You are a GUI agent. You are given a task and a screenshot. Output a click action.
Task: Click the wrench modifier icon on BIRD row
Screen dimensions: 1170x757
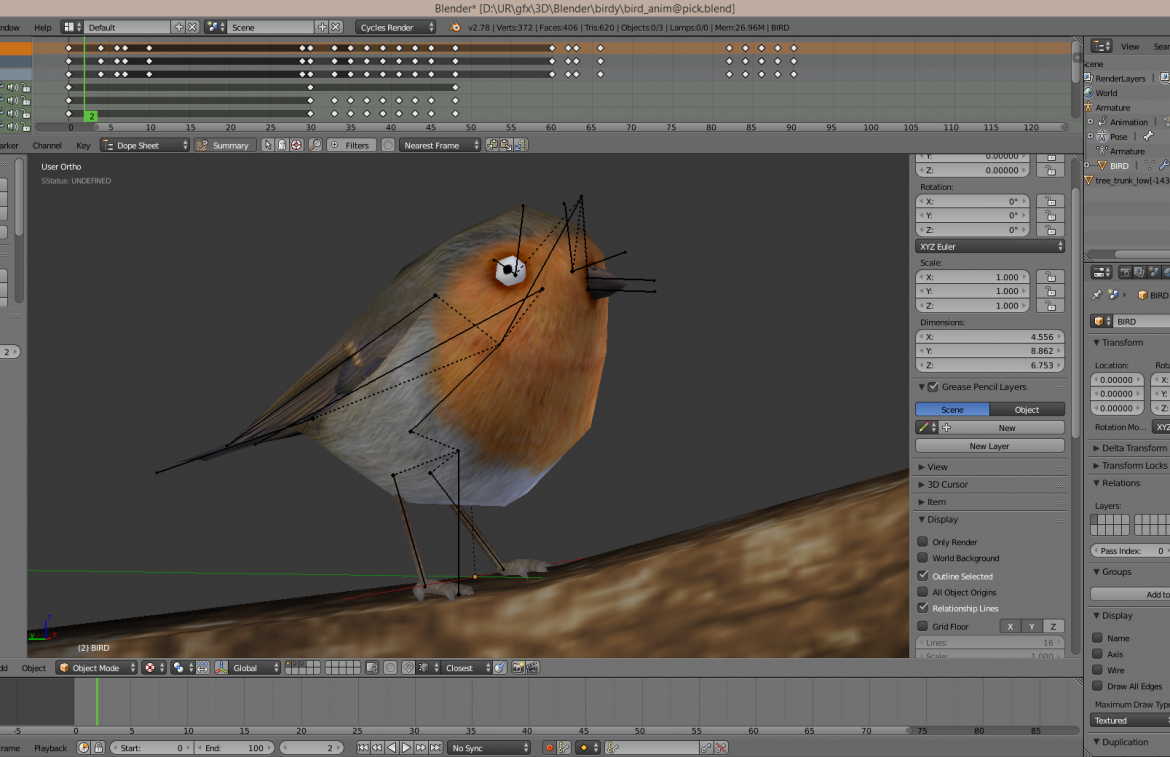pos(1163,166)
